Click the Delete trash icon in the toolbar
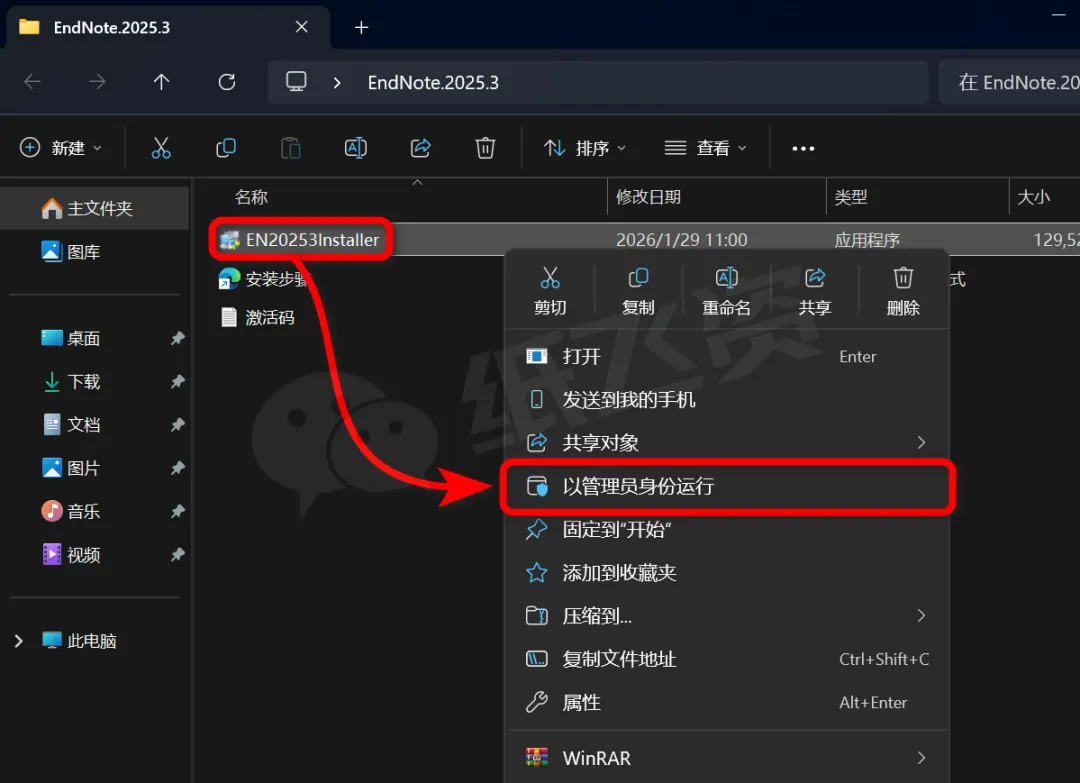 485,147
